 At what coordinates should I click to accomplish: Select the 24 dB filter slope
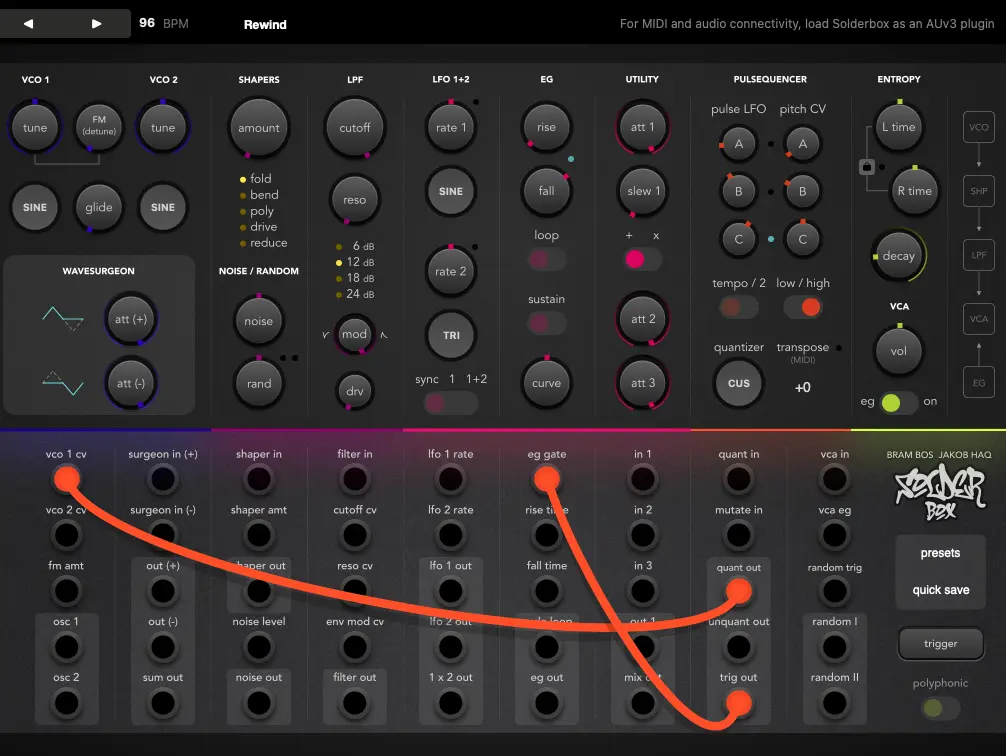(x=355, y=294)
